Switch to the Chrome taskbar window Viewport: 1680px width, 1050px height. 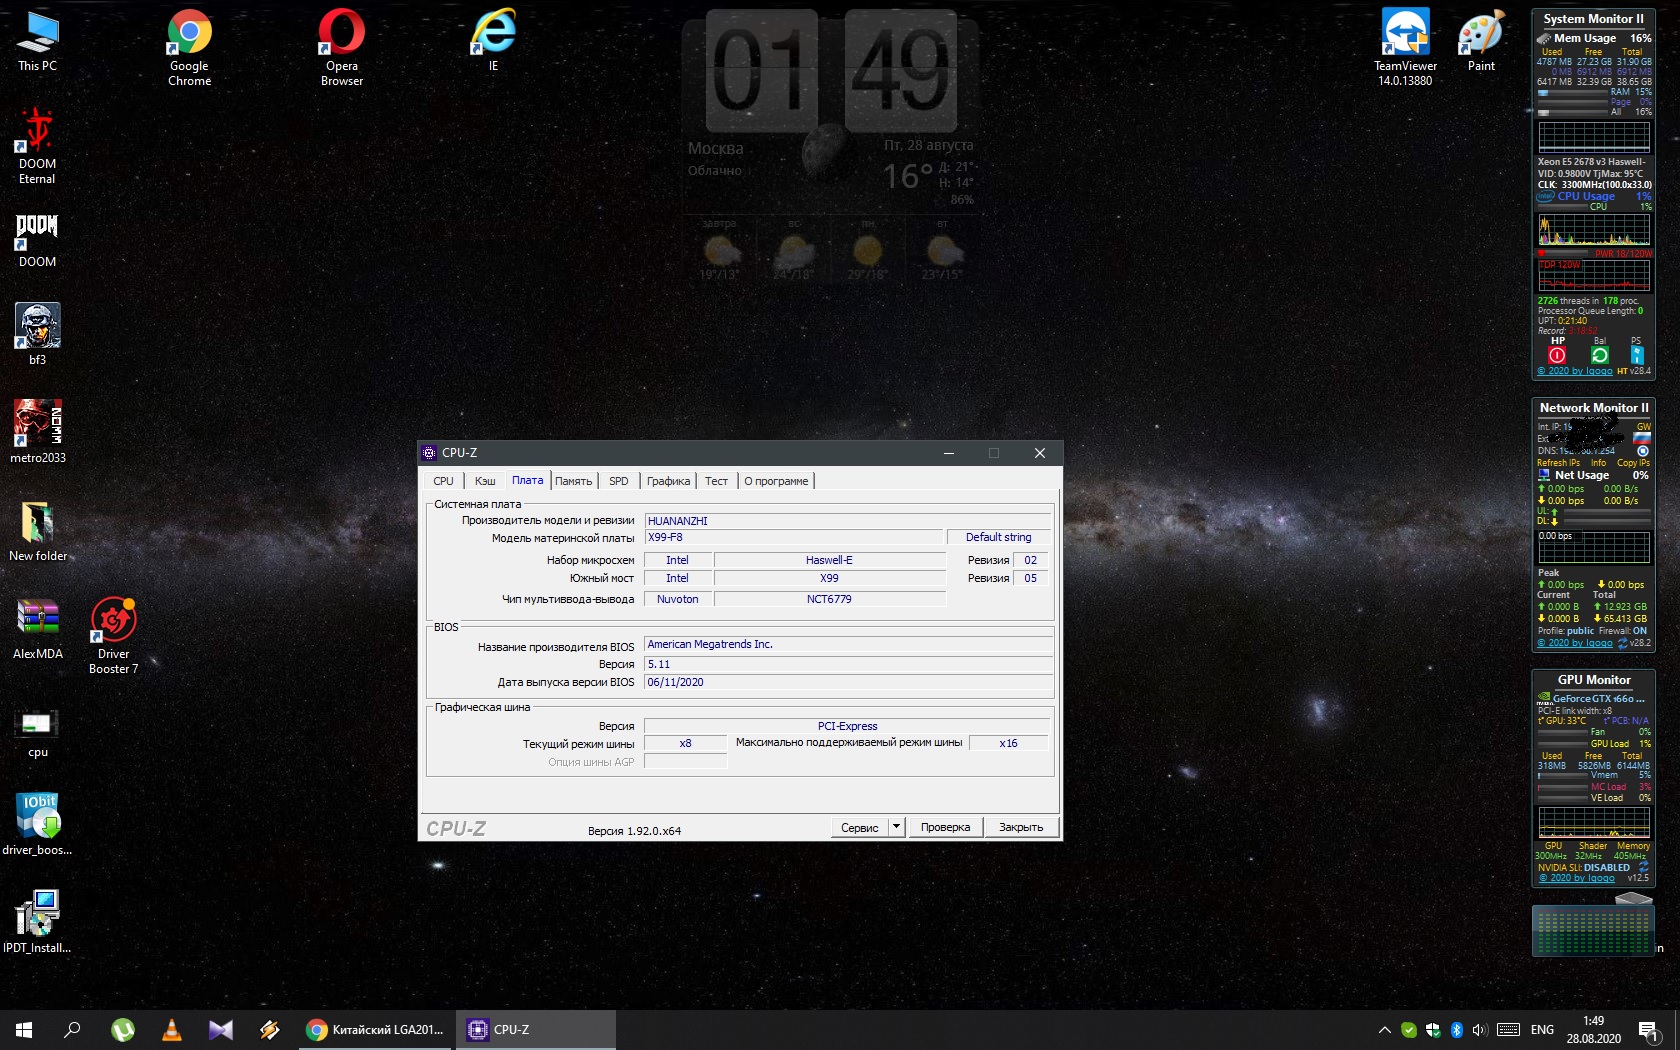click(378, 1030)
